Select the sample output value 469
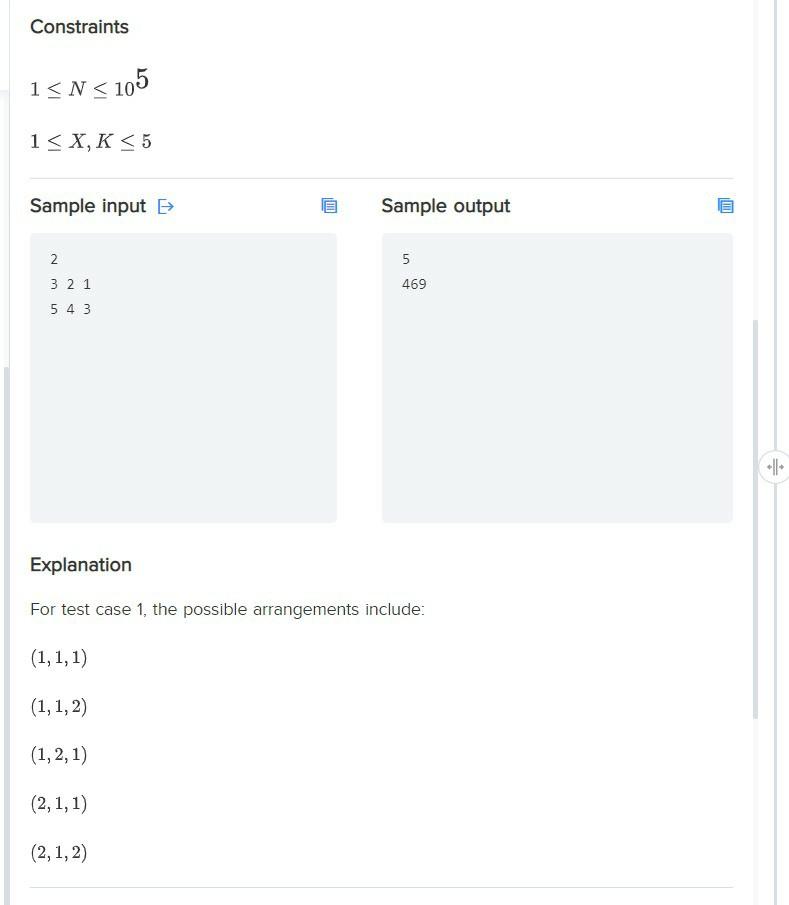 click(x=414, y=284)
